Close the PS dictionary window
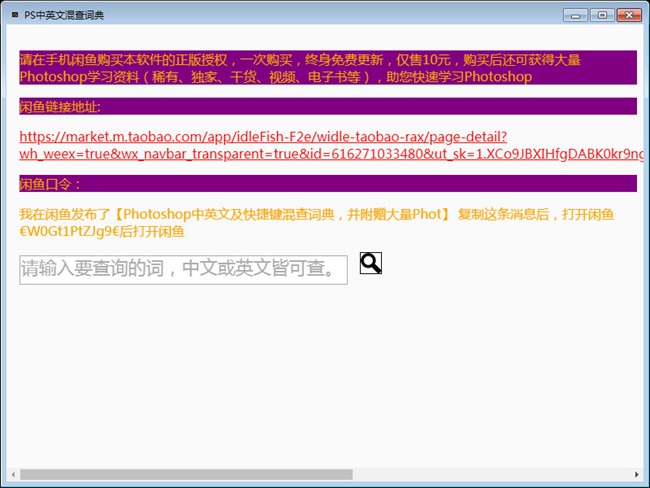The image size is (650, 488). click(x=629, y=15)
